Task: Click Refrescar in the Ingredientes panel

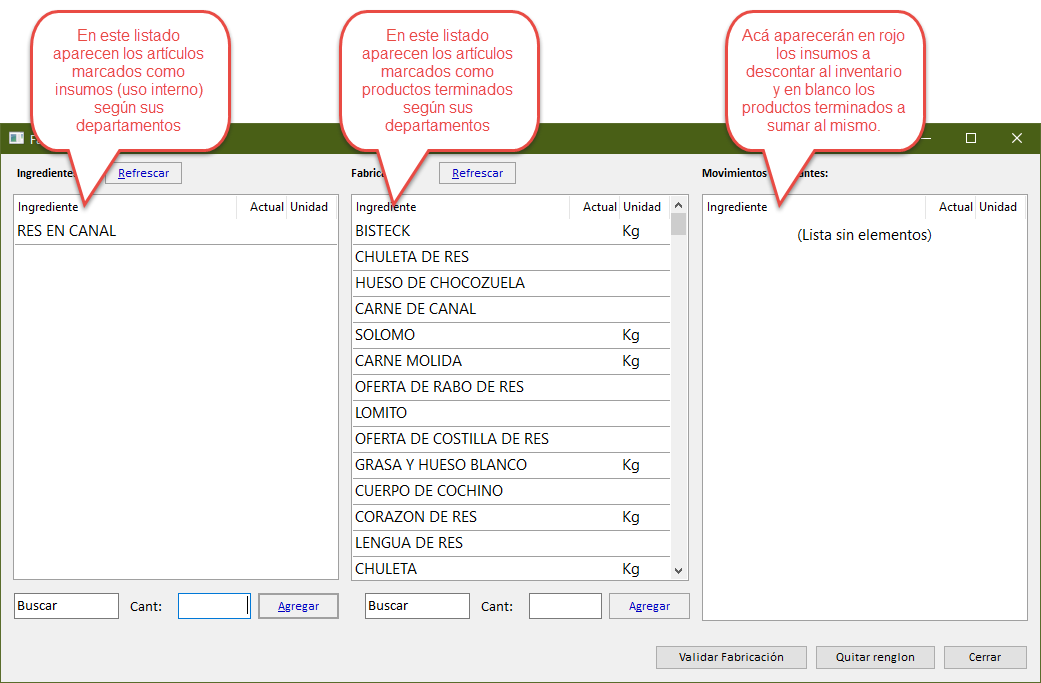Action: click(142, 172)
